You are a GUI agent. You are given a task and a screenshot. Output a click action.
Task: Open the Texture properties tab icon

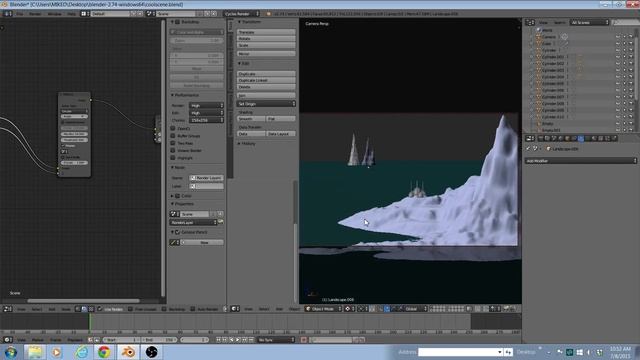pos(600,139)
